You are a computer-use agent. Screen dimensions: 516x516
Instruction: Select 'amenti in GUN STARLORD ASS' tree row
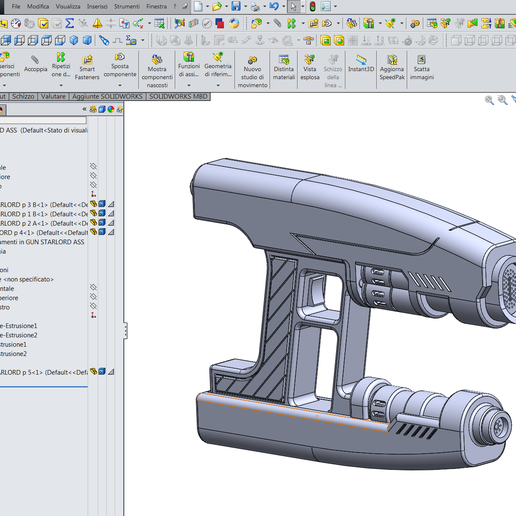tap(42, 242)
